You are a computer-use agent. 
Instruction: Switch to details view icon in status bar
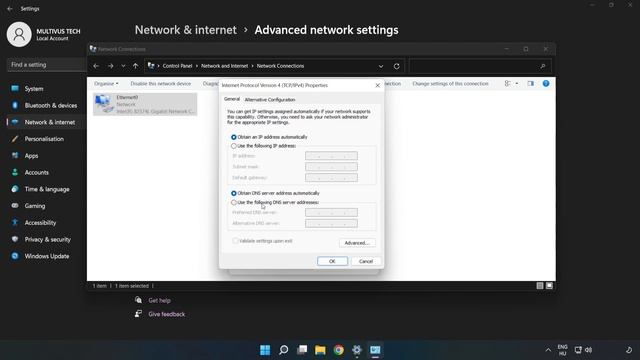click(540, 286)
